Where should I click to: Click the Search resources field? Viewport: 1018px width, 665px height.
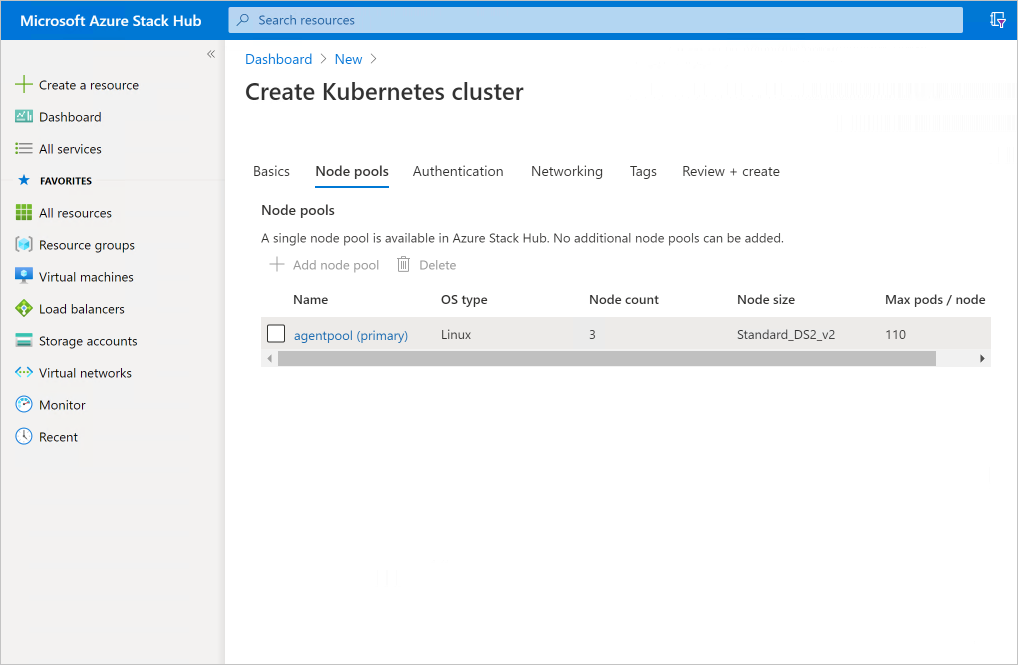[595, 20]
